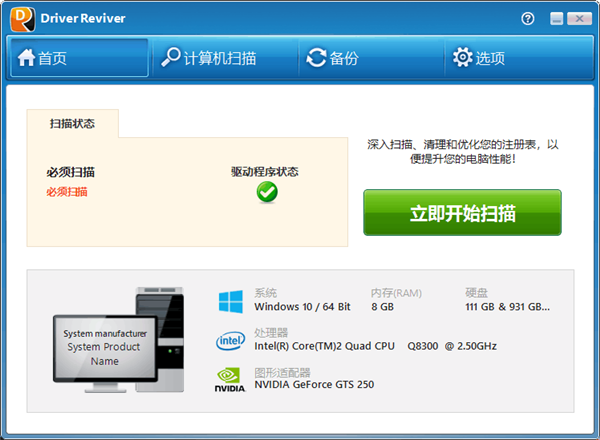Close the Driver Reviver window

click(579, 18)
